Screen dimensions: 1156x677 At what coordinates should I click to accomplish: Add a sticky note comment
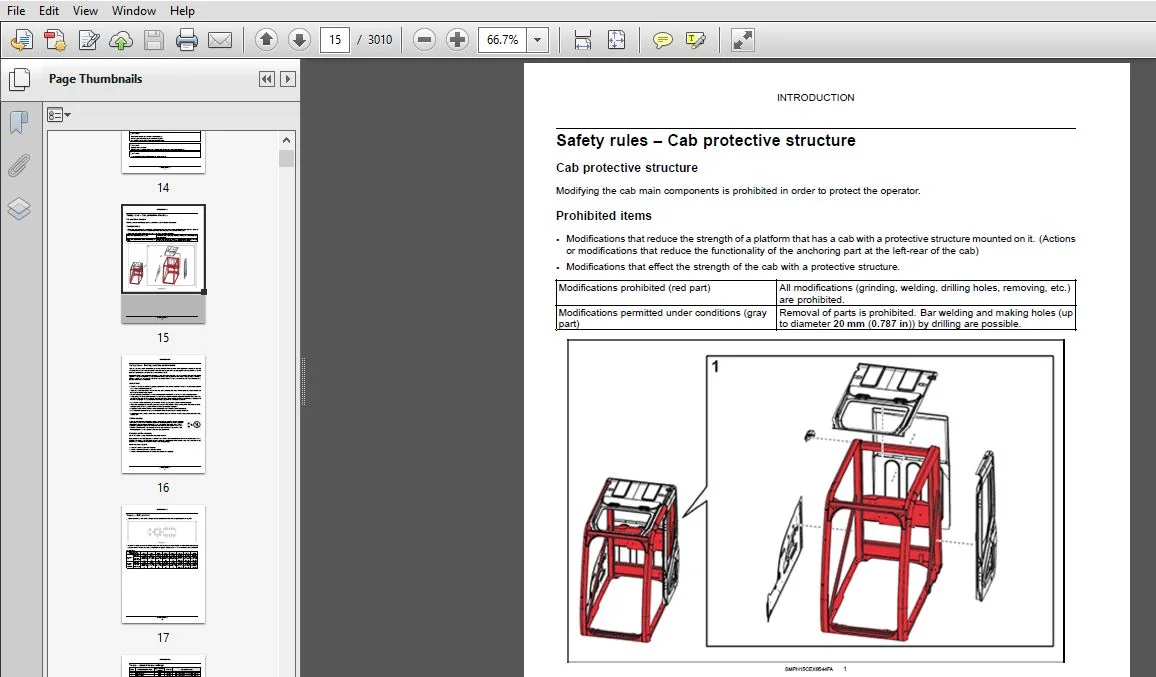point(663,40)
